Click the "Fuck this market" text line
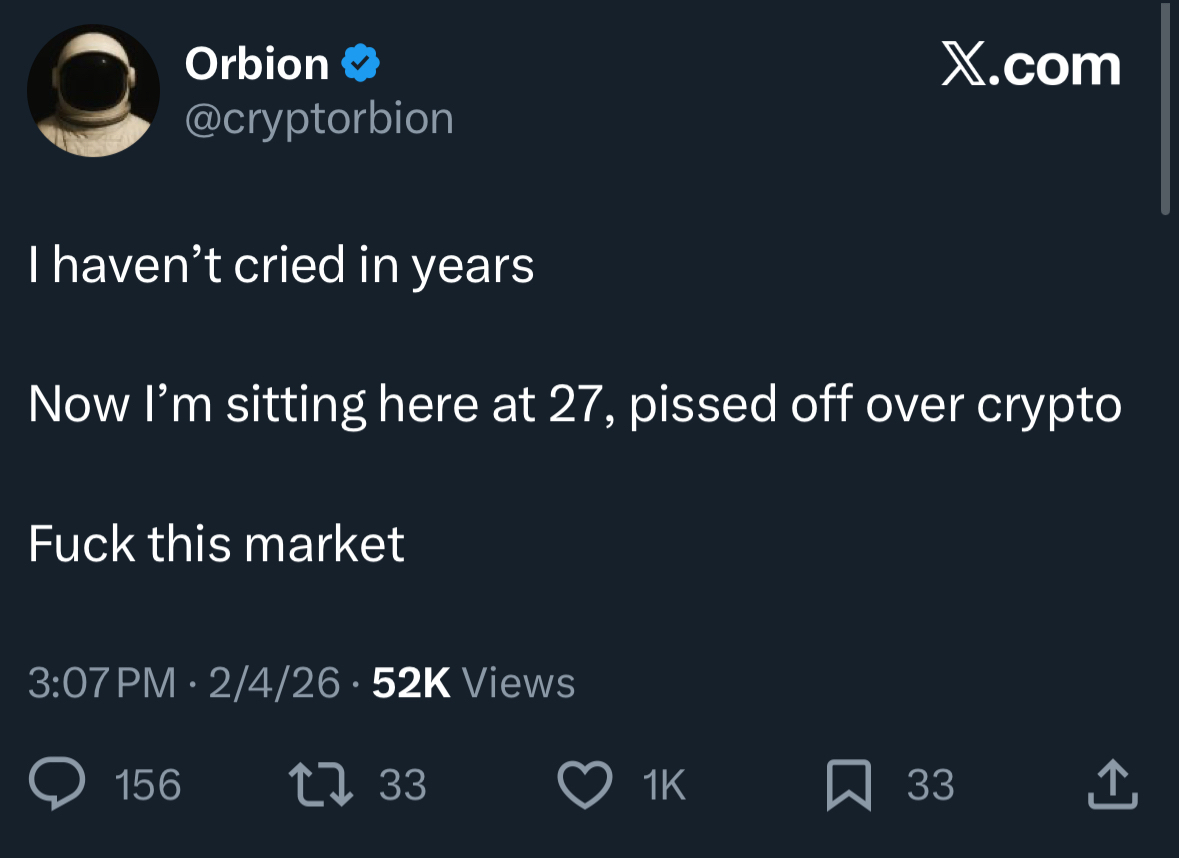The height and width of the screenshot is (858, 1179). (216, 545)
